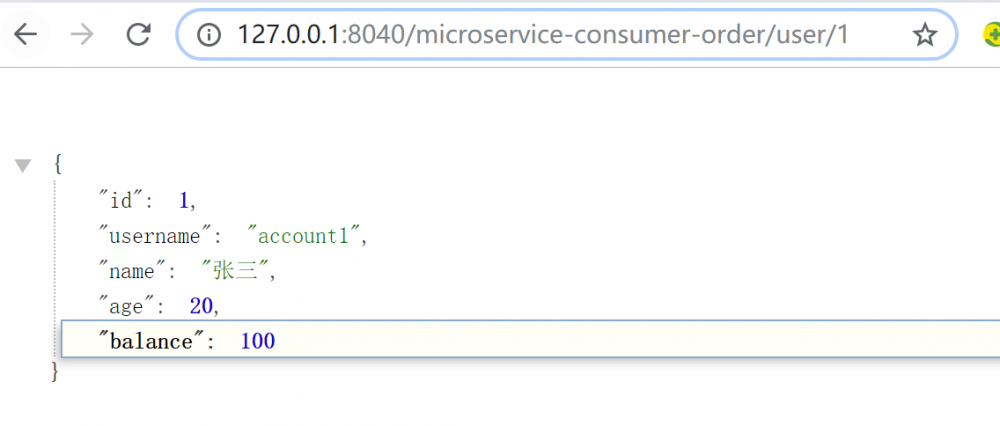This screenshot has width=1000, height=426.
Task: Focus the address bar URL field
Action: [x=540, y=35]
